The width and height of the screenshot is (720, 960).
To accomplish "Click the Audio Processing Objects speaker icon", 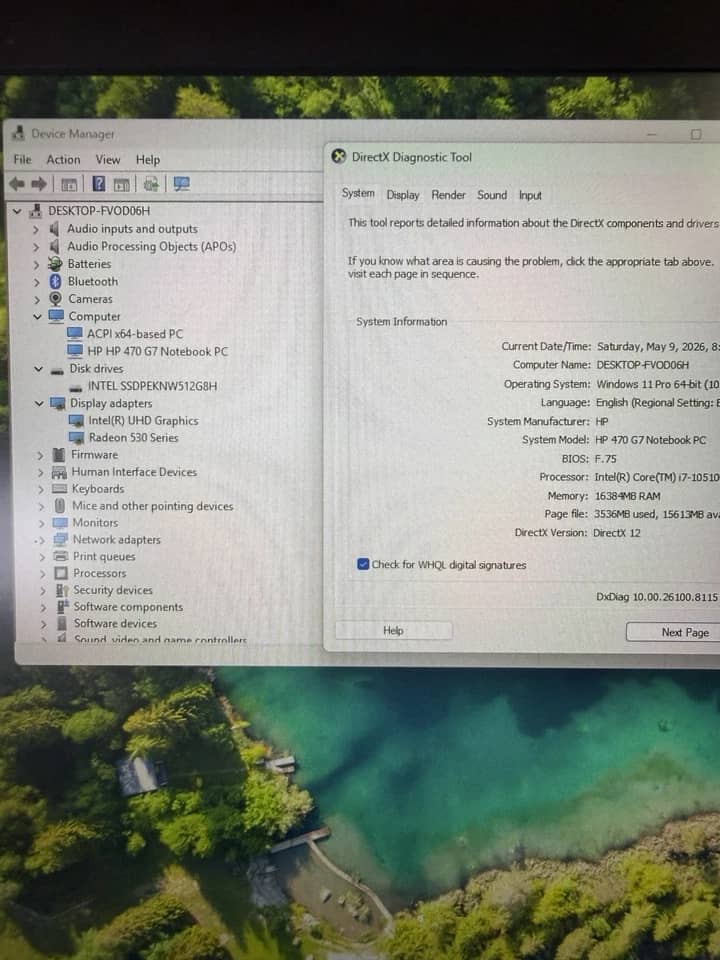I will (54, 247).
